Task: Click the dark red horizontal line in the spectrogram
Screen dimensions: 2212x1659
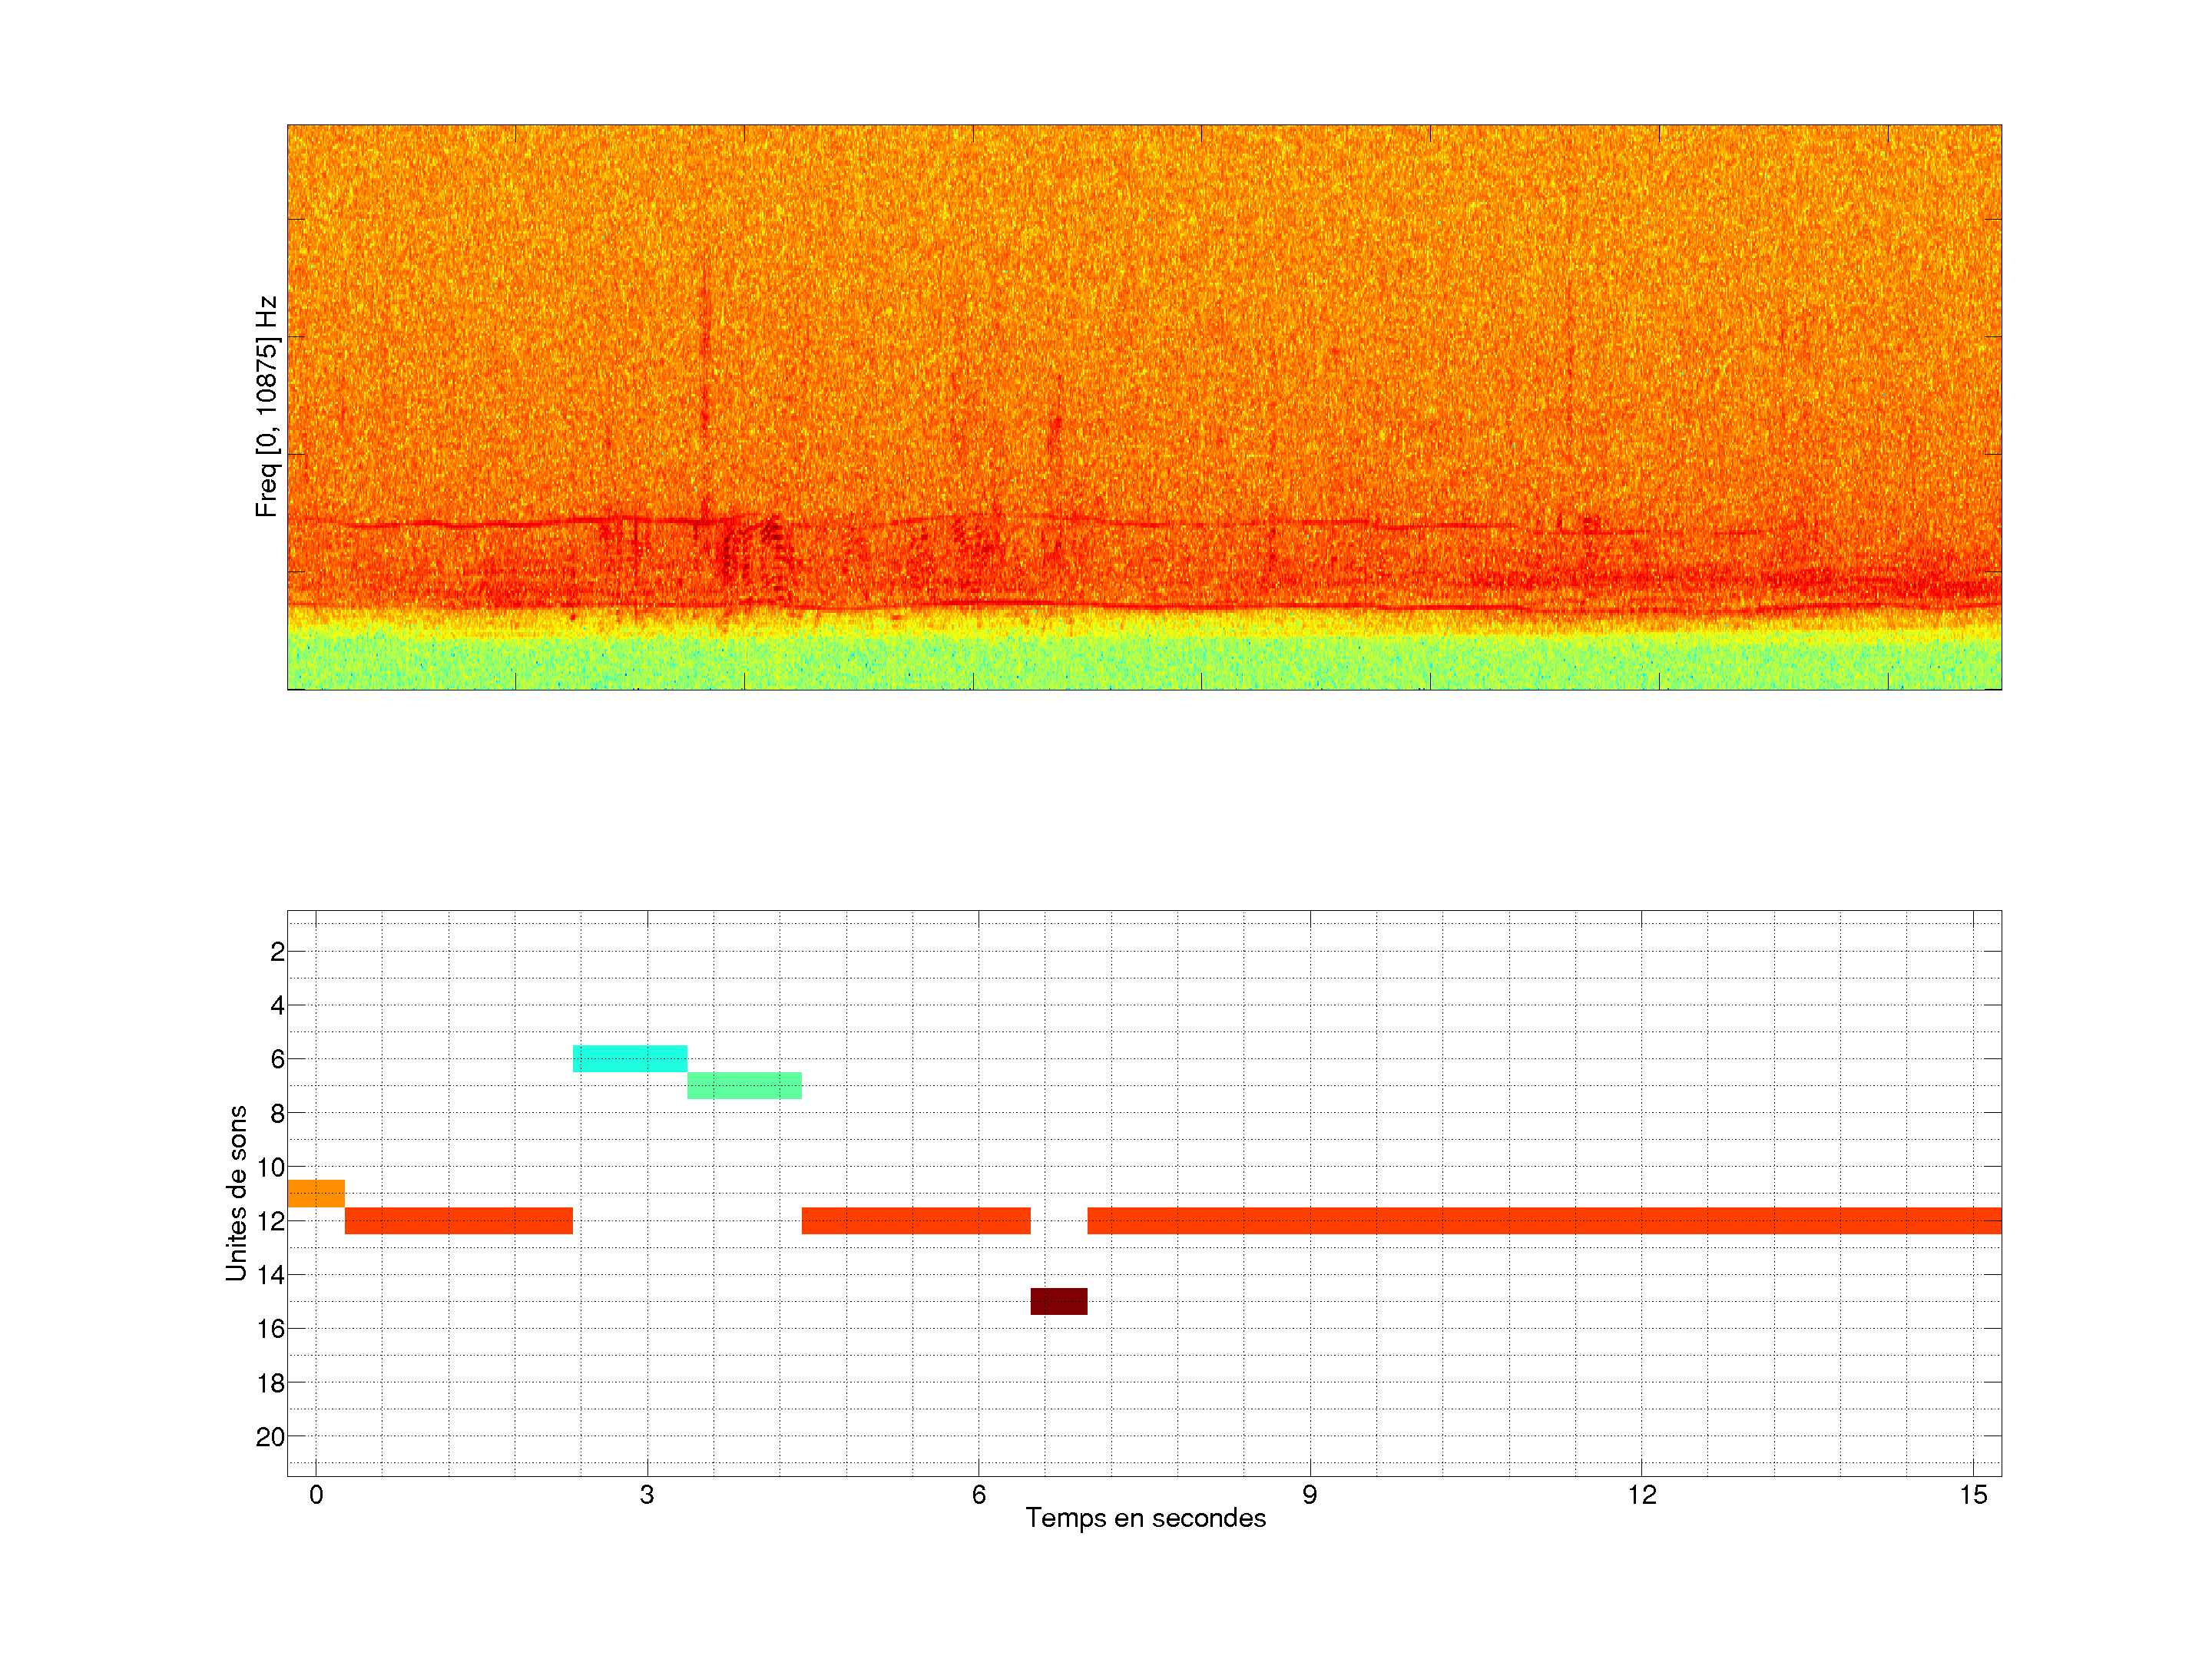Action: [1000, 603]
